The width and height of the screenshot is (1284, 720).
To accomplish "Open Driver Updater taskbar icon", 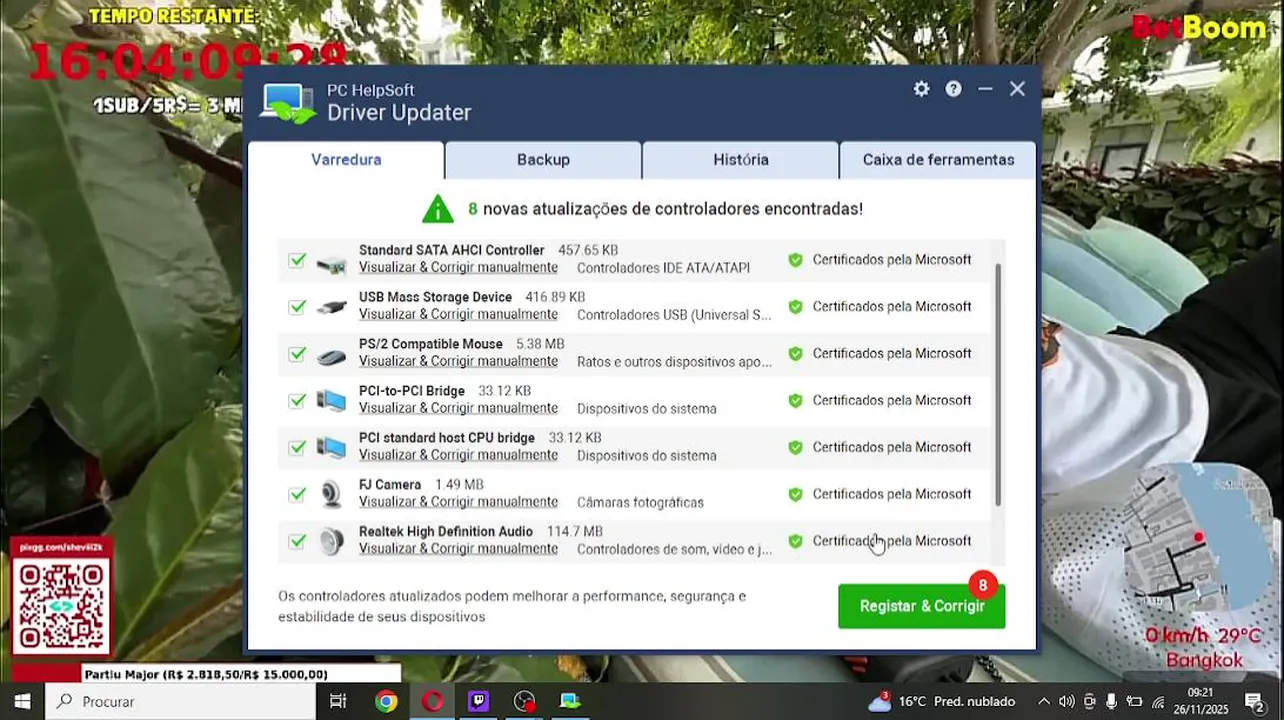I will point(570,701).
